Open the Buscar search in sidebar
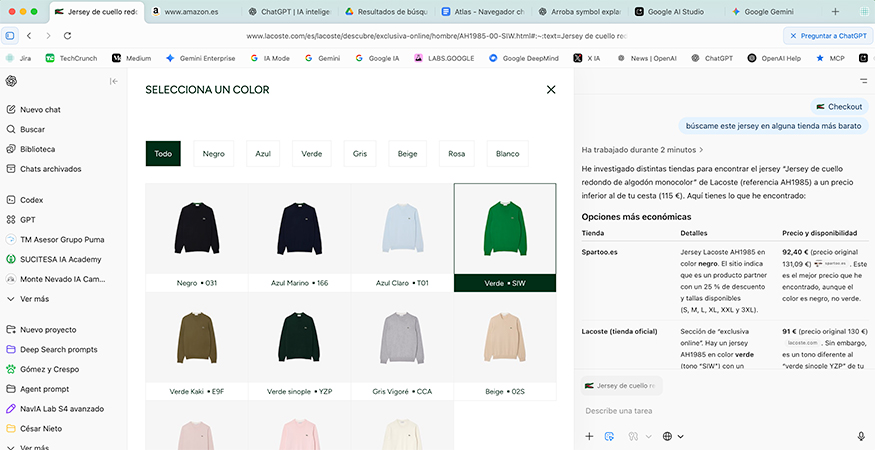The image size is (875, 450). pyautogui.click(x=32, y=129)
